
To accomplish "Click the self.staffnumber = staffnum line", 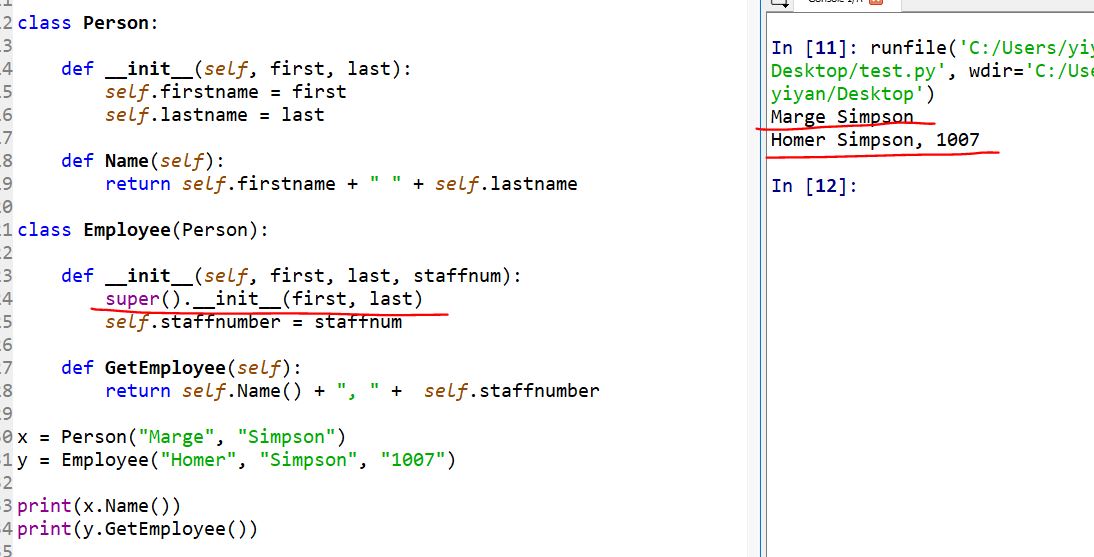I will point(253,322).
